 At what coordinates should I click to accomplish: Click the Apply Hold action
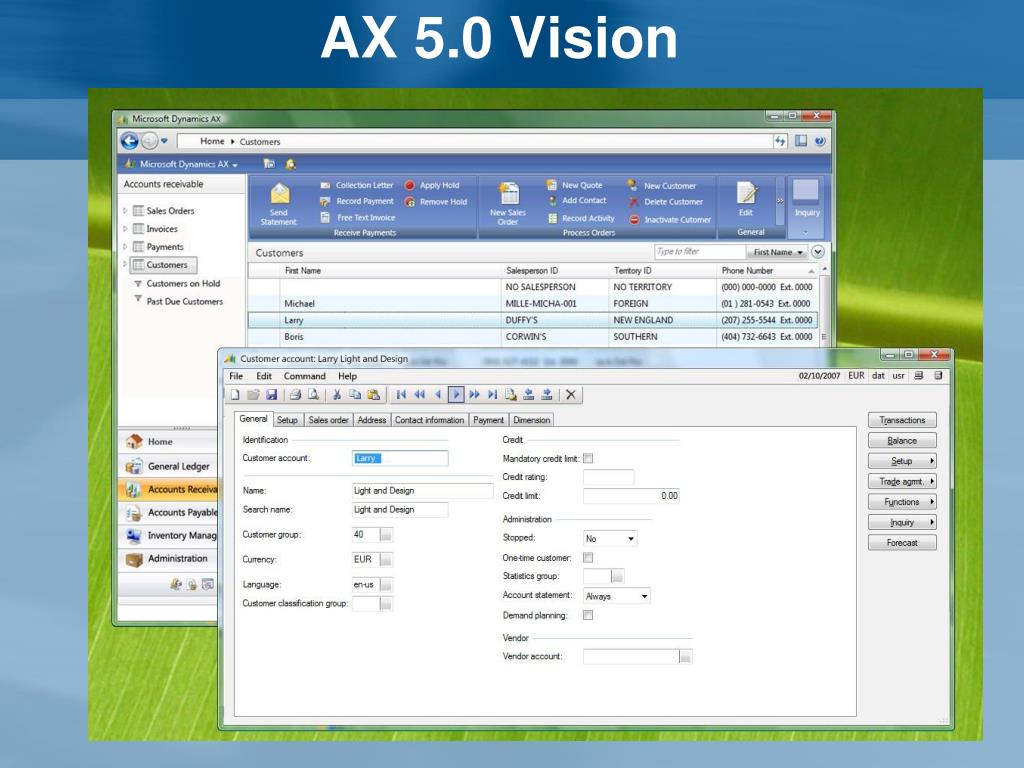tap(432, 185)
